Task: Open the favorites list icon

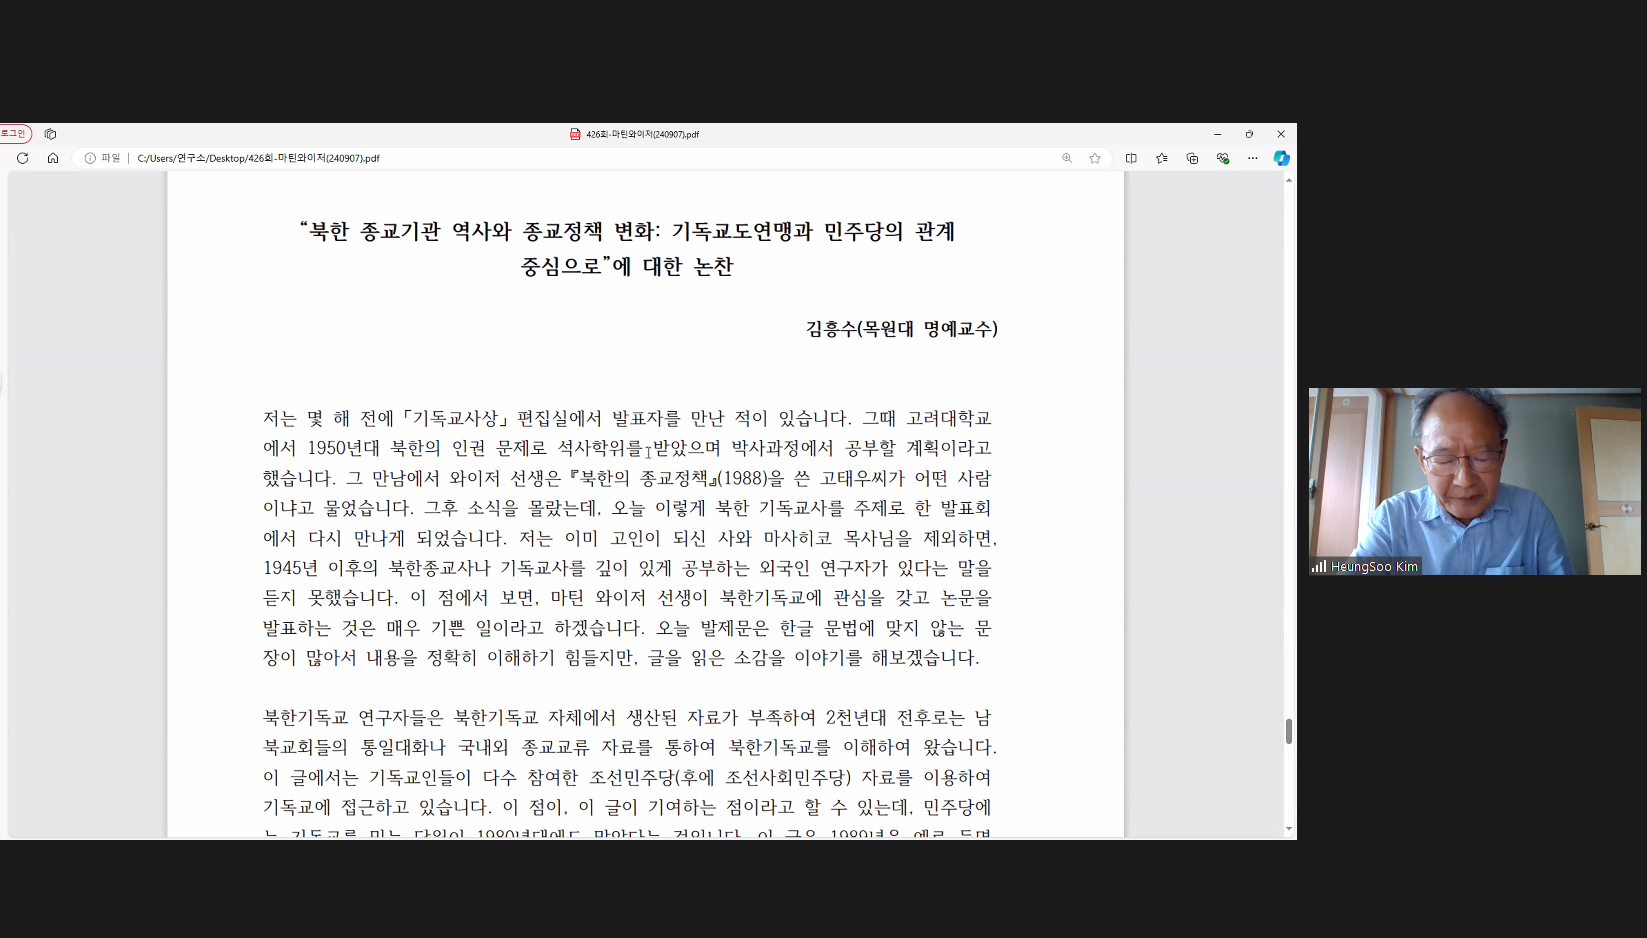Action: pos(1161,158)
